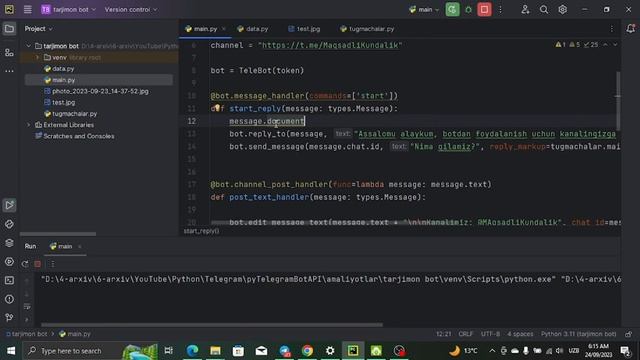The image size is (640, 360).
Task: Stop the running process with red button
Action: pos(484,9)
